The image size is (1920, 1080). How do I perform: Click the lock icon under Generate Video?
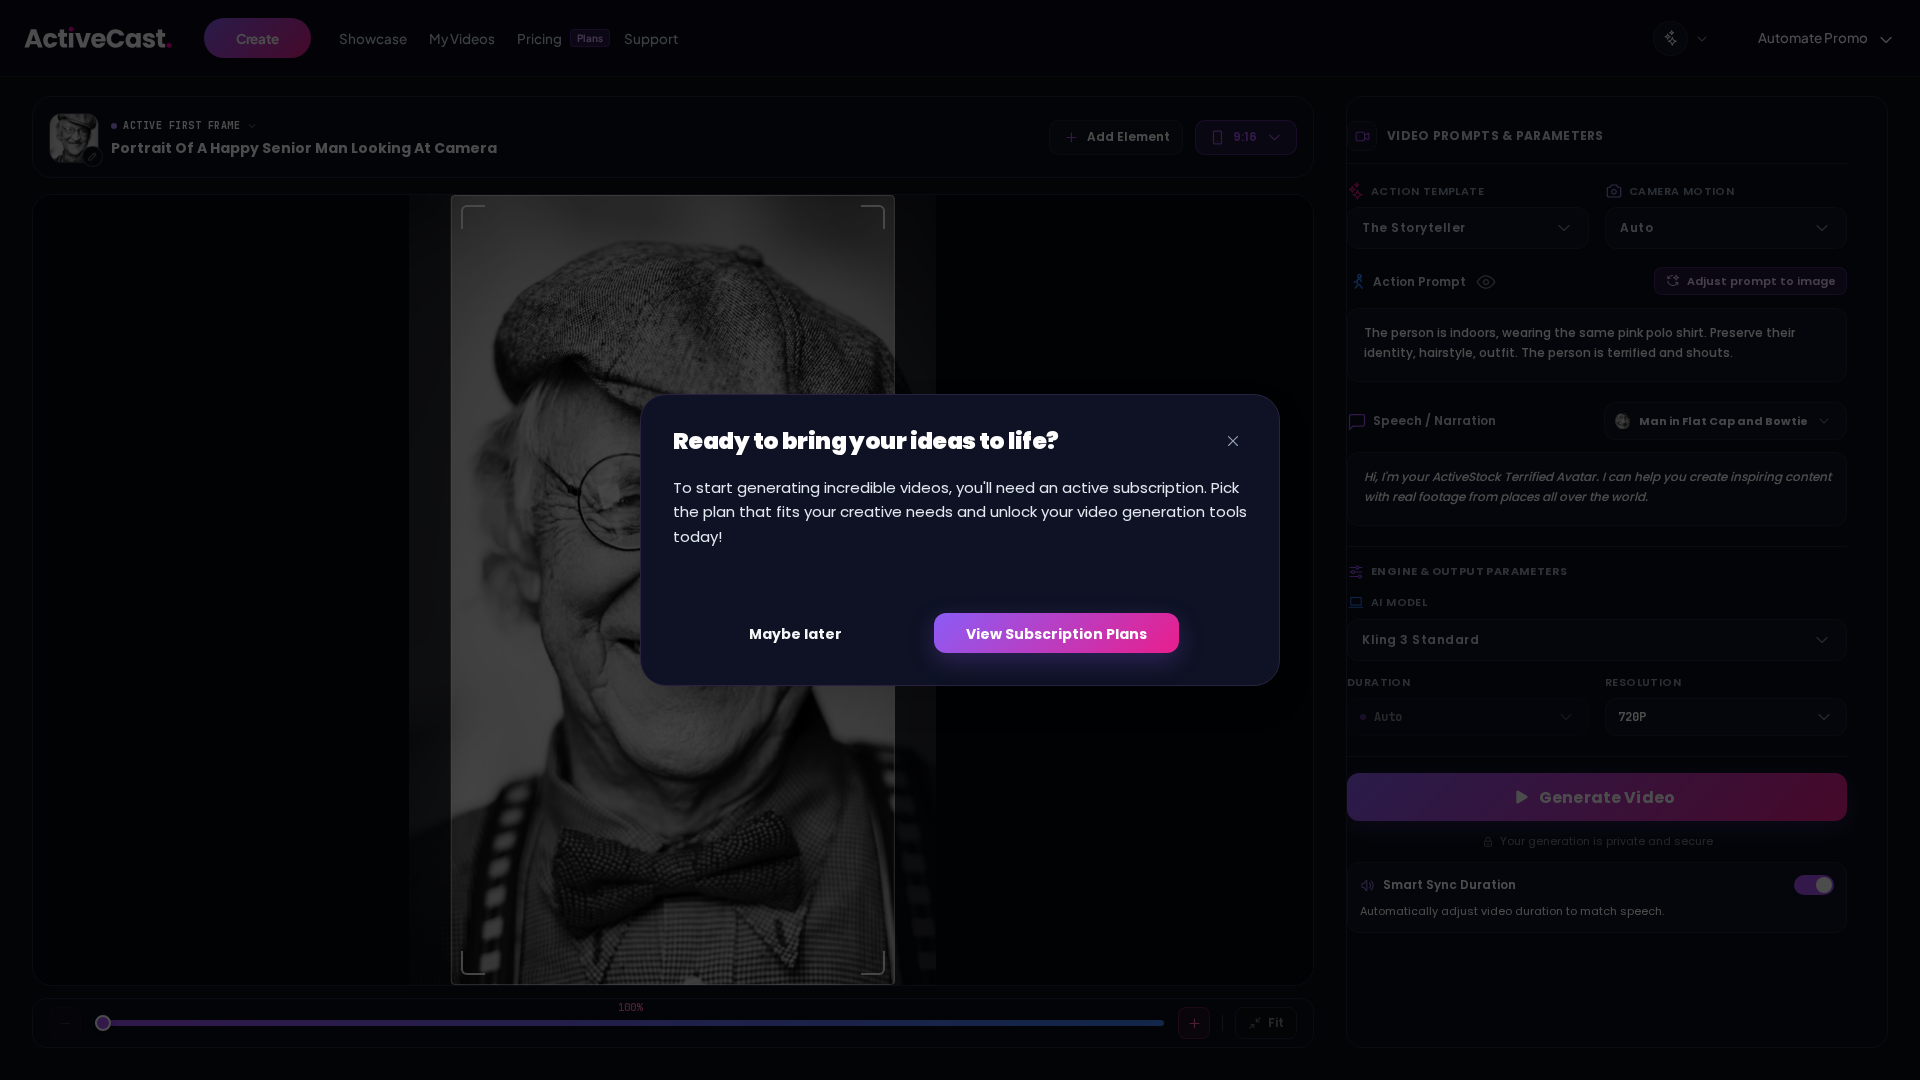(1488, 842)
